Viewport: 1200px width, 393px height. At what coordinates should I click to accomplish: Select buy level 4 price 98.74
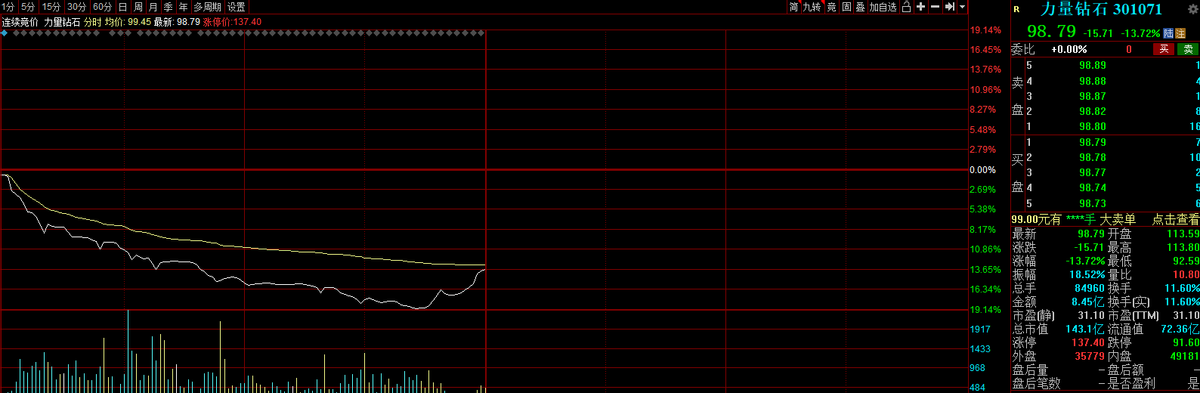(1092, 187)
